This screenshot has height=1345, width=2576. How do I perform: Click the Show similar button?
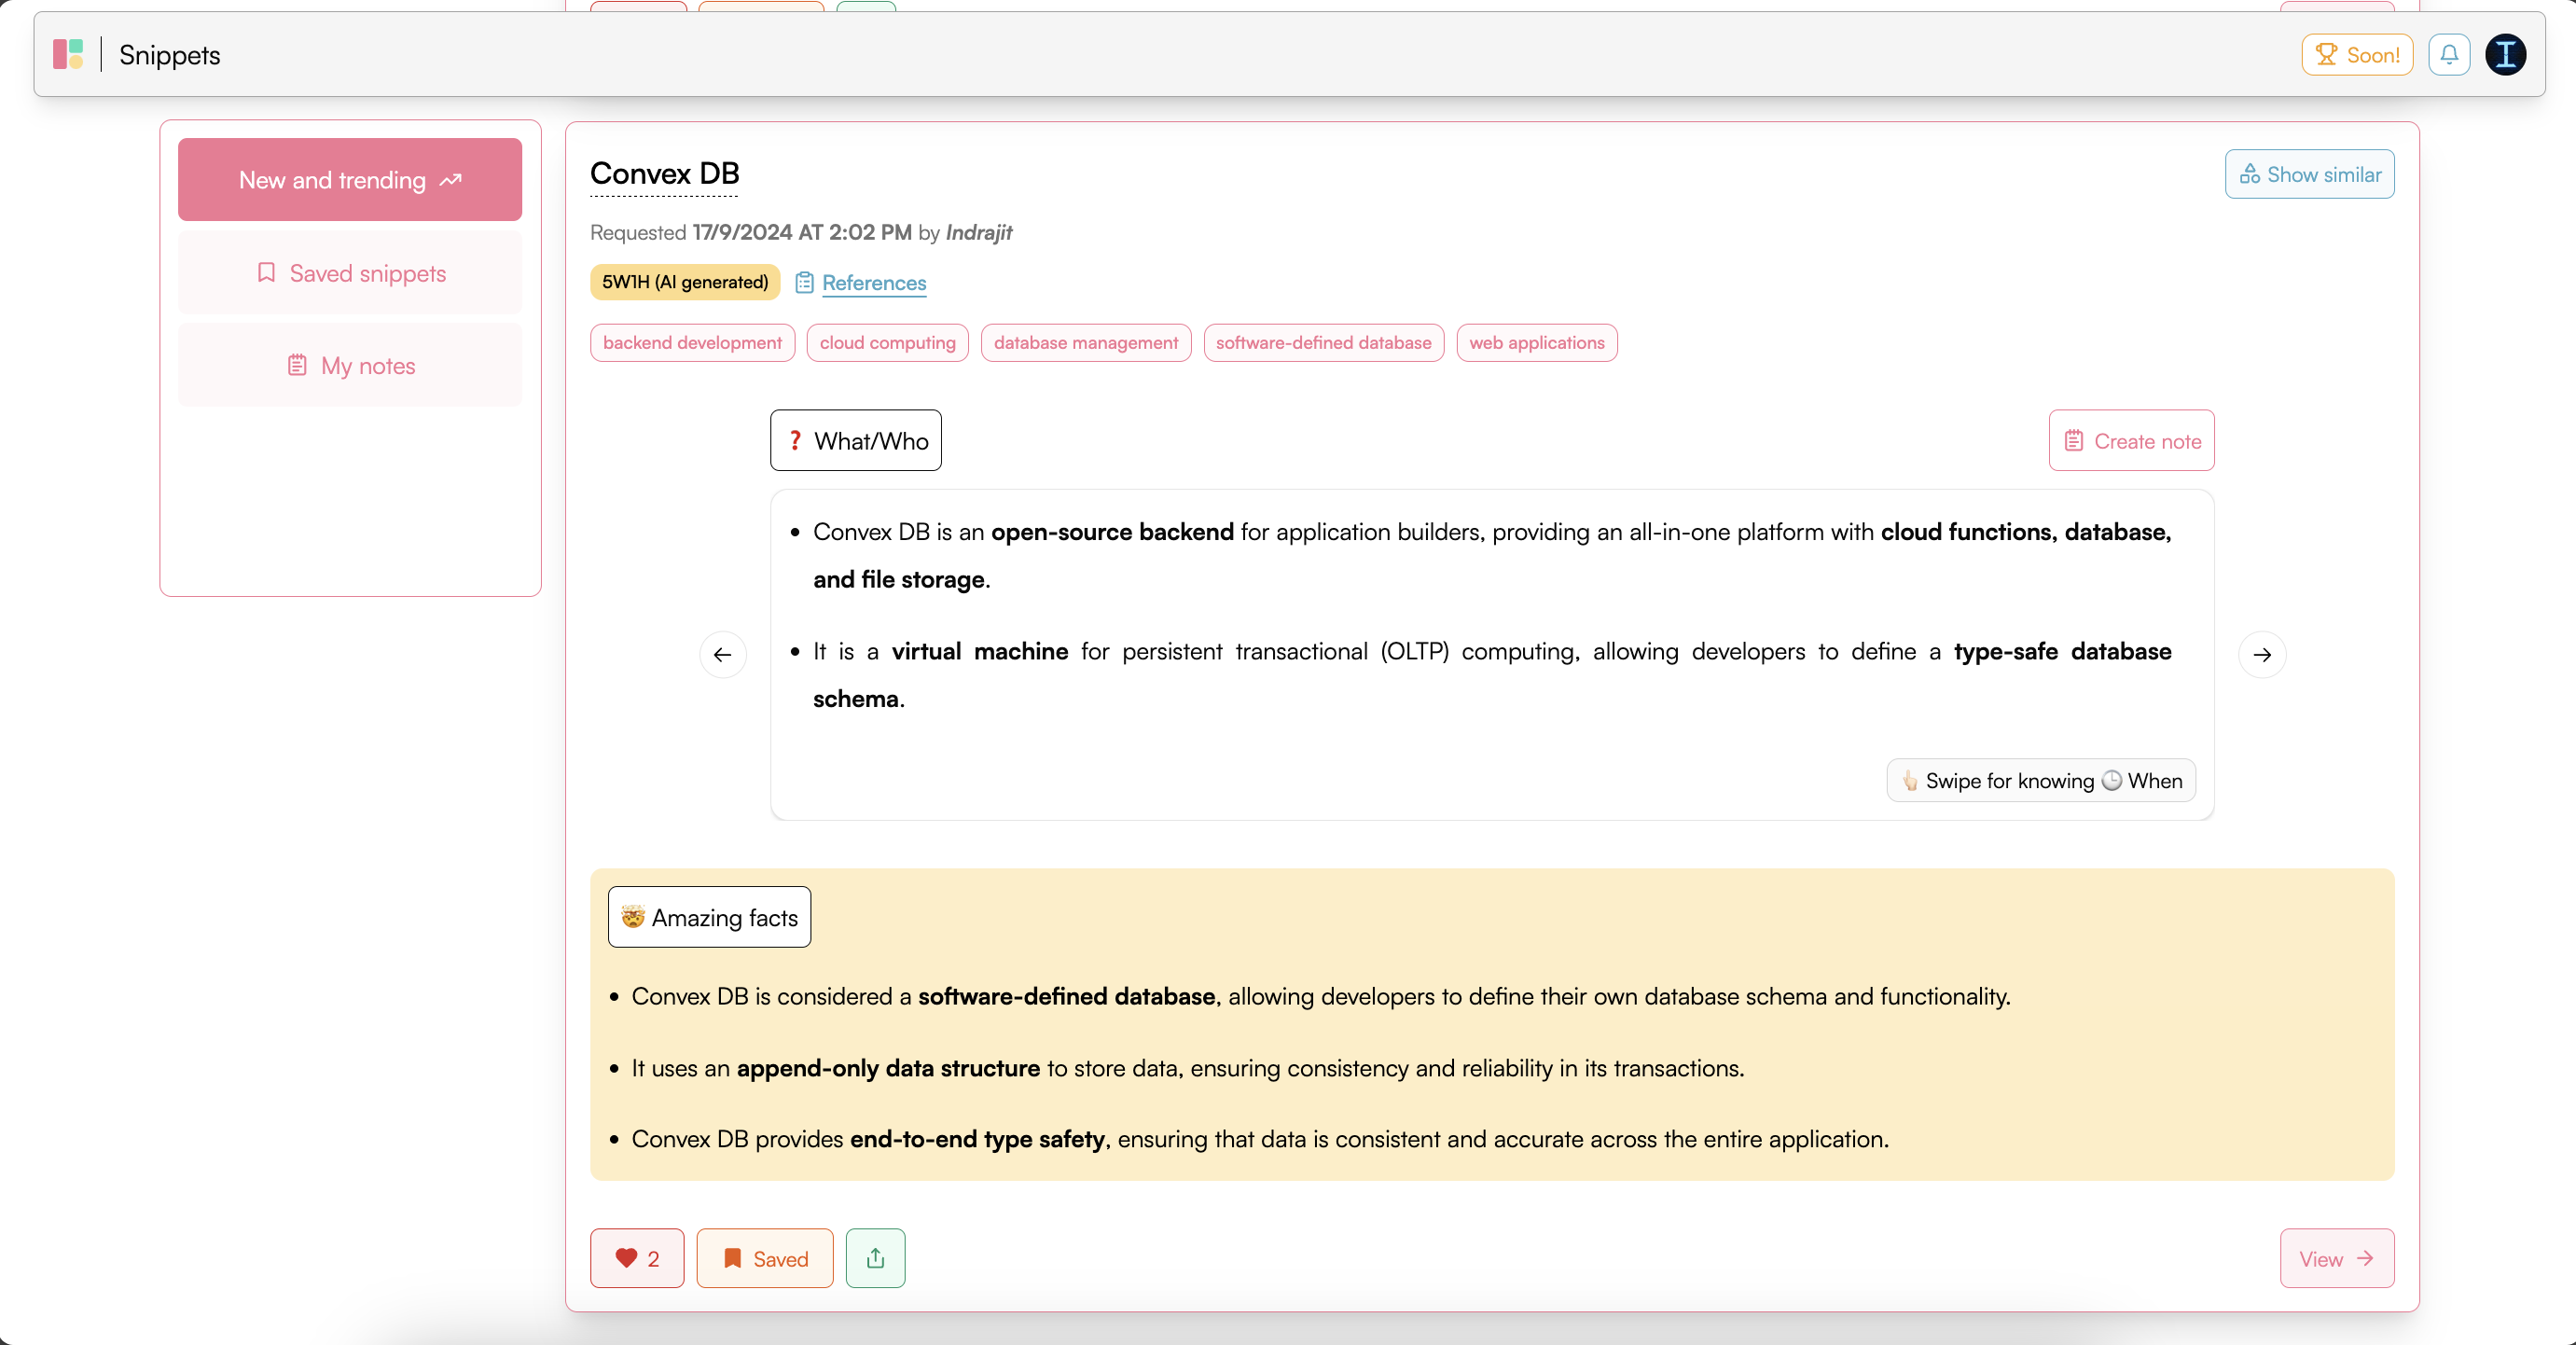[2309, 175]
